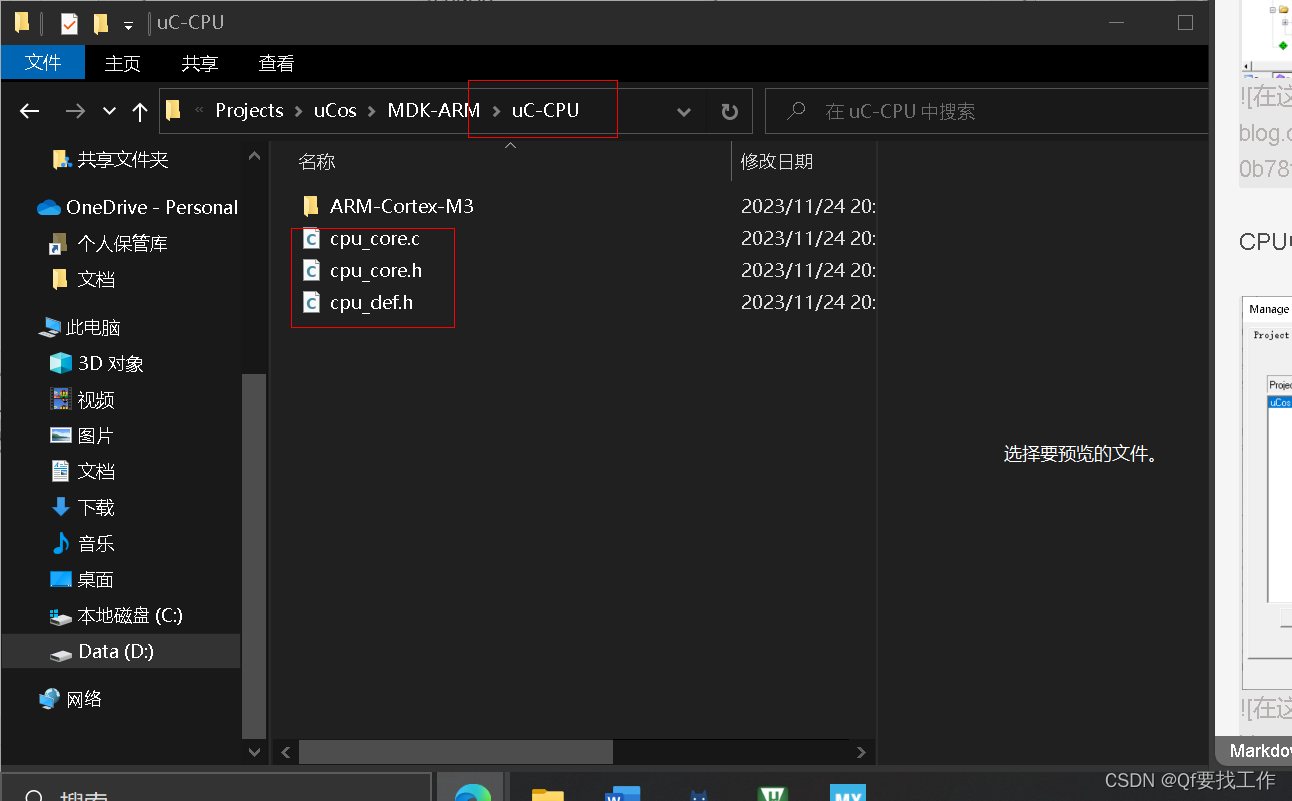Open 下载 in the navigation pane
The image size is (1292, 801).
[96, 507]
